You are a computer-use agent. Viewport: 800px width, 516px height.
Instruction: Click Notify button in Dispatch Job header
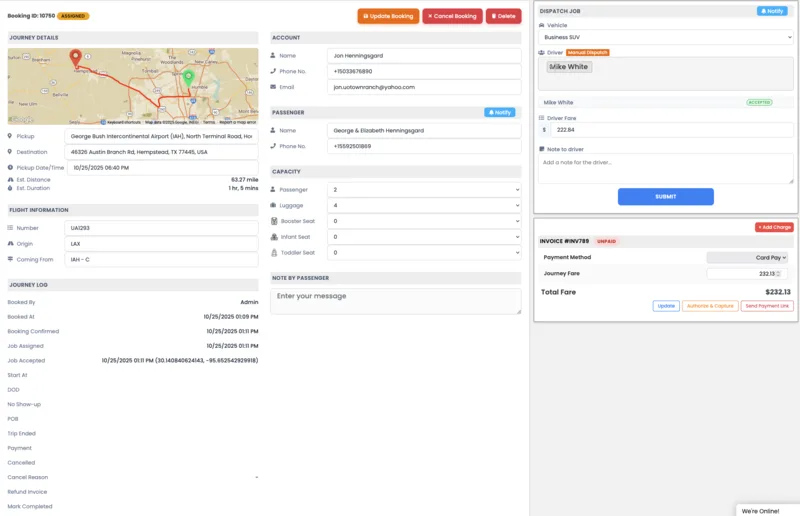coord(772,11)
